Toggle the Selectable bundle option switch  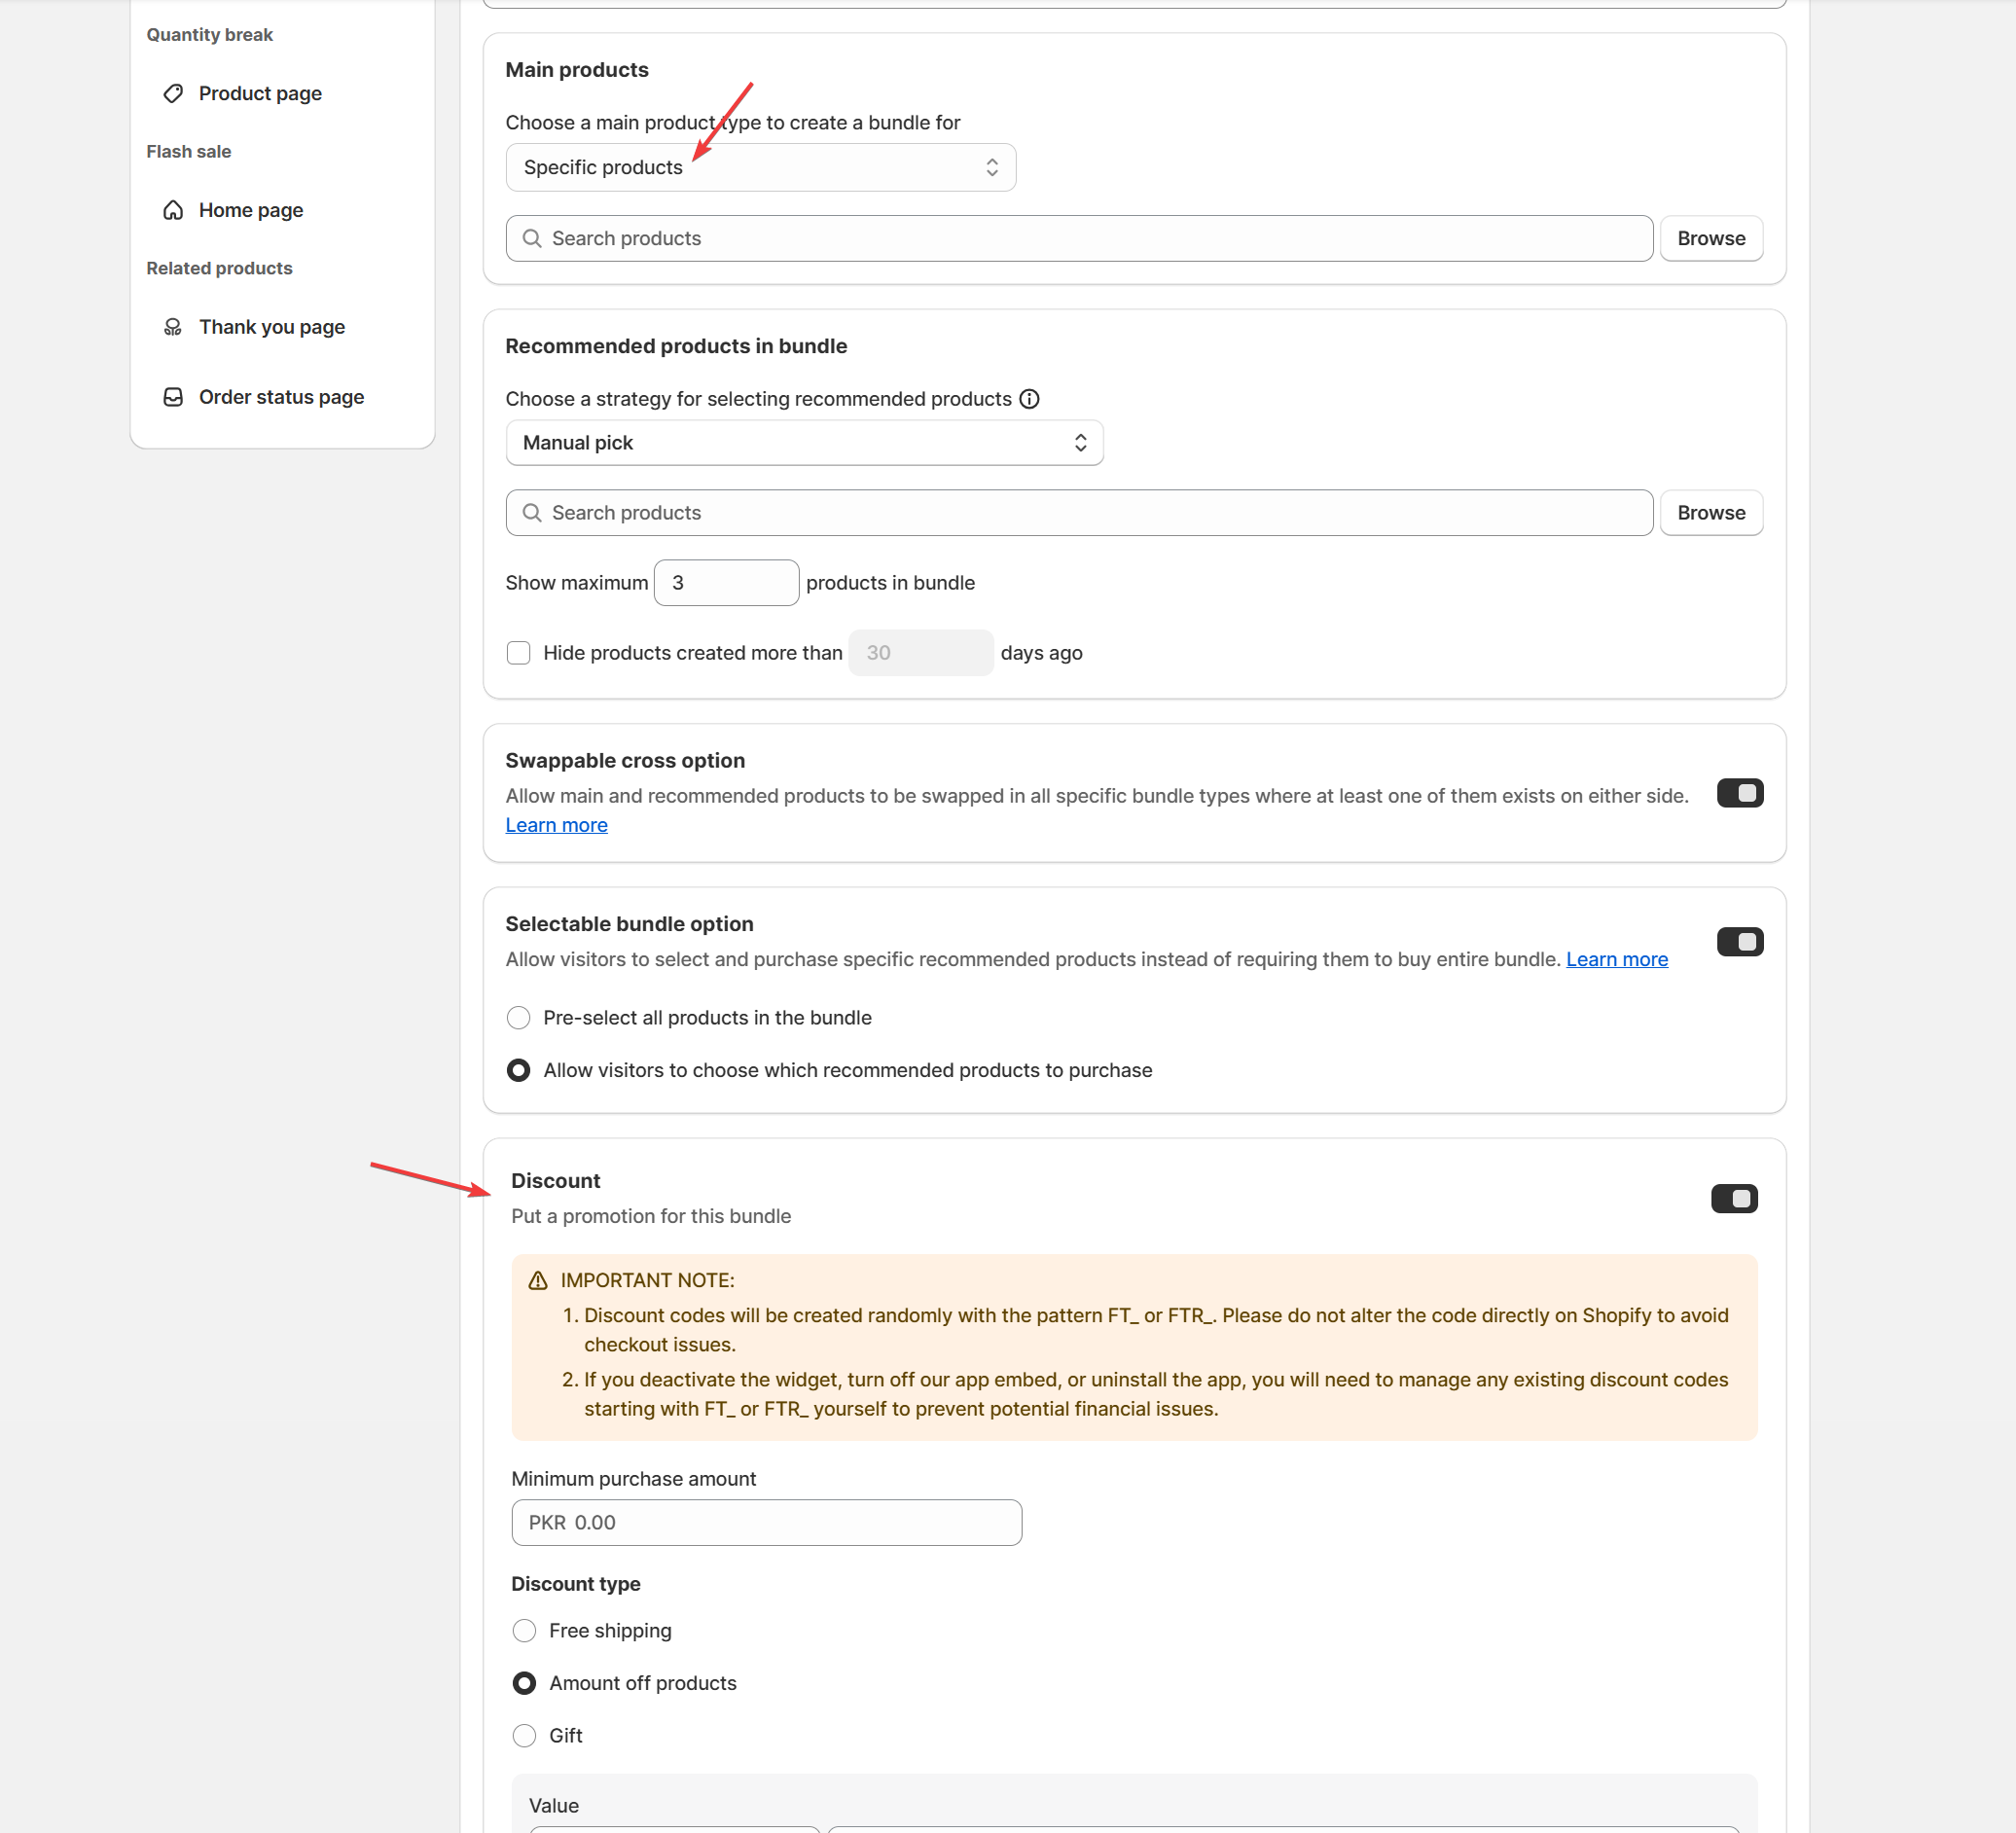pyautogui.click(x=1739, y=941)
